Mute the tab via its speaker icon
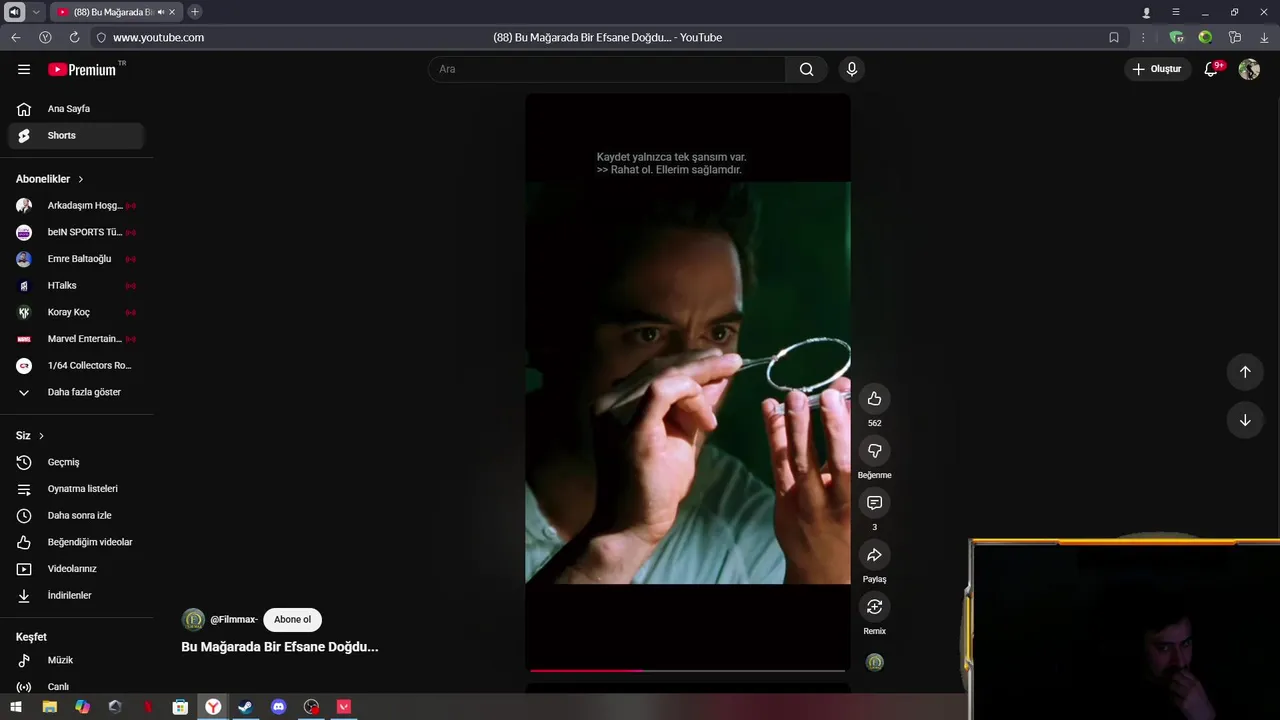1280x720 pixels. pyautogui.click(x=161, y=12)
